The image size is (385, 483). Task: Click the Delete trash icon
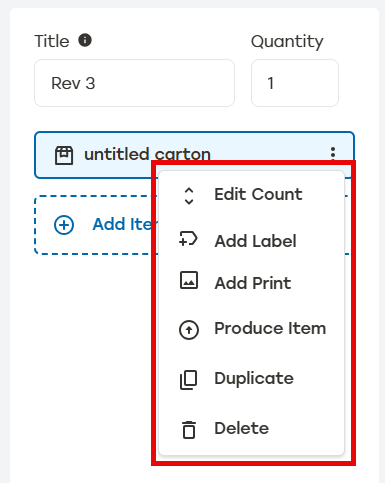tap(189, 430)
